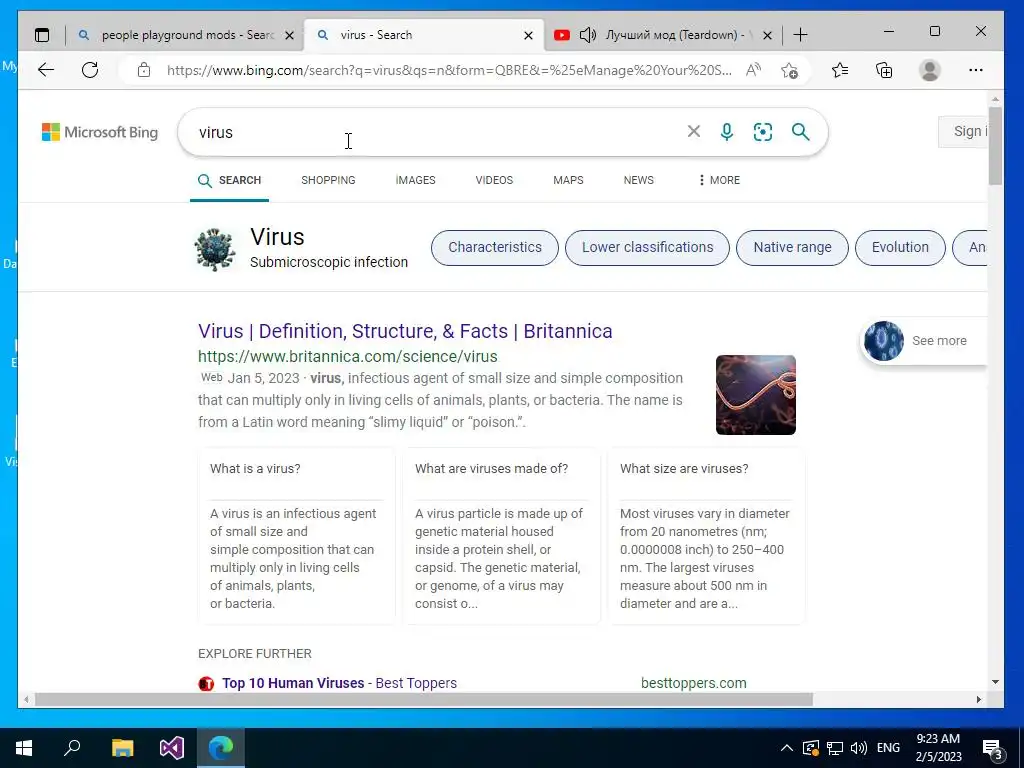Mute the YouTube tab speaker icon

click(x=588, y=35)
